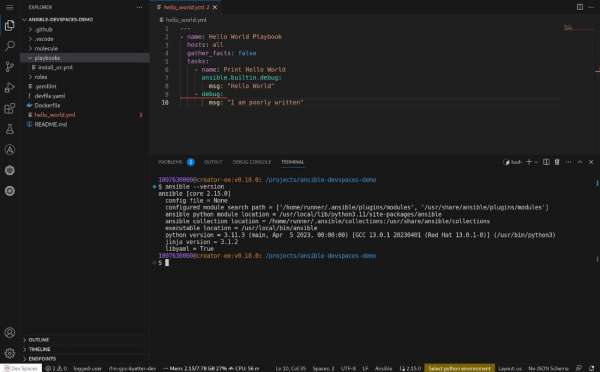The image size is (600, 372).
Task: Split the editor right
Action: pos(580,7)
